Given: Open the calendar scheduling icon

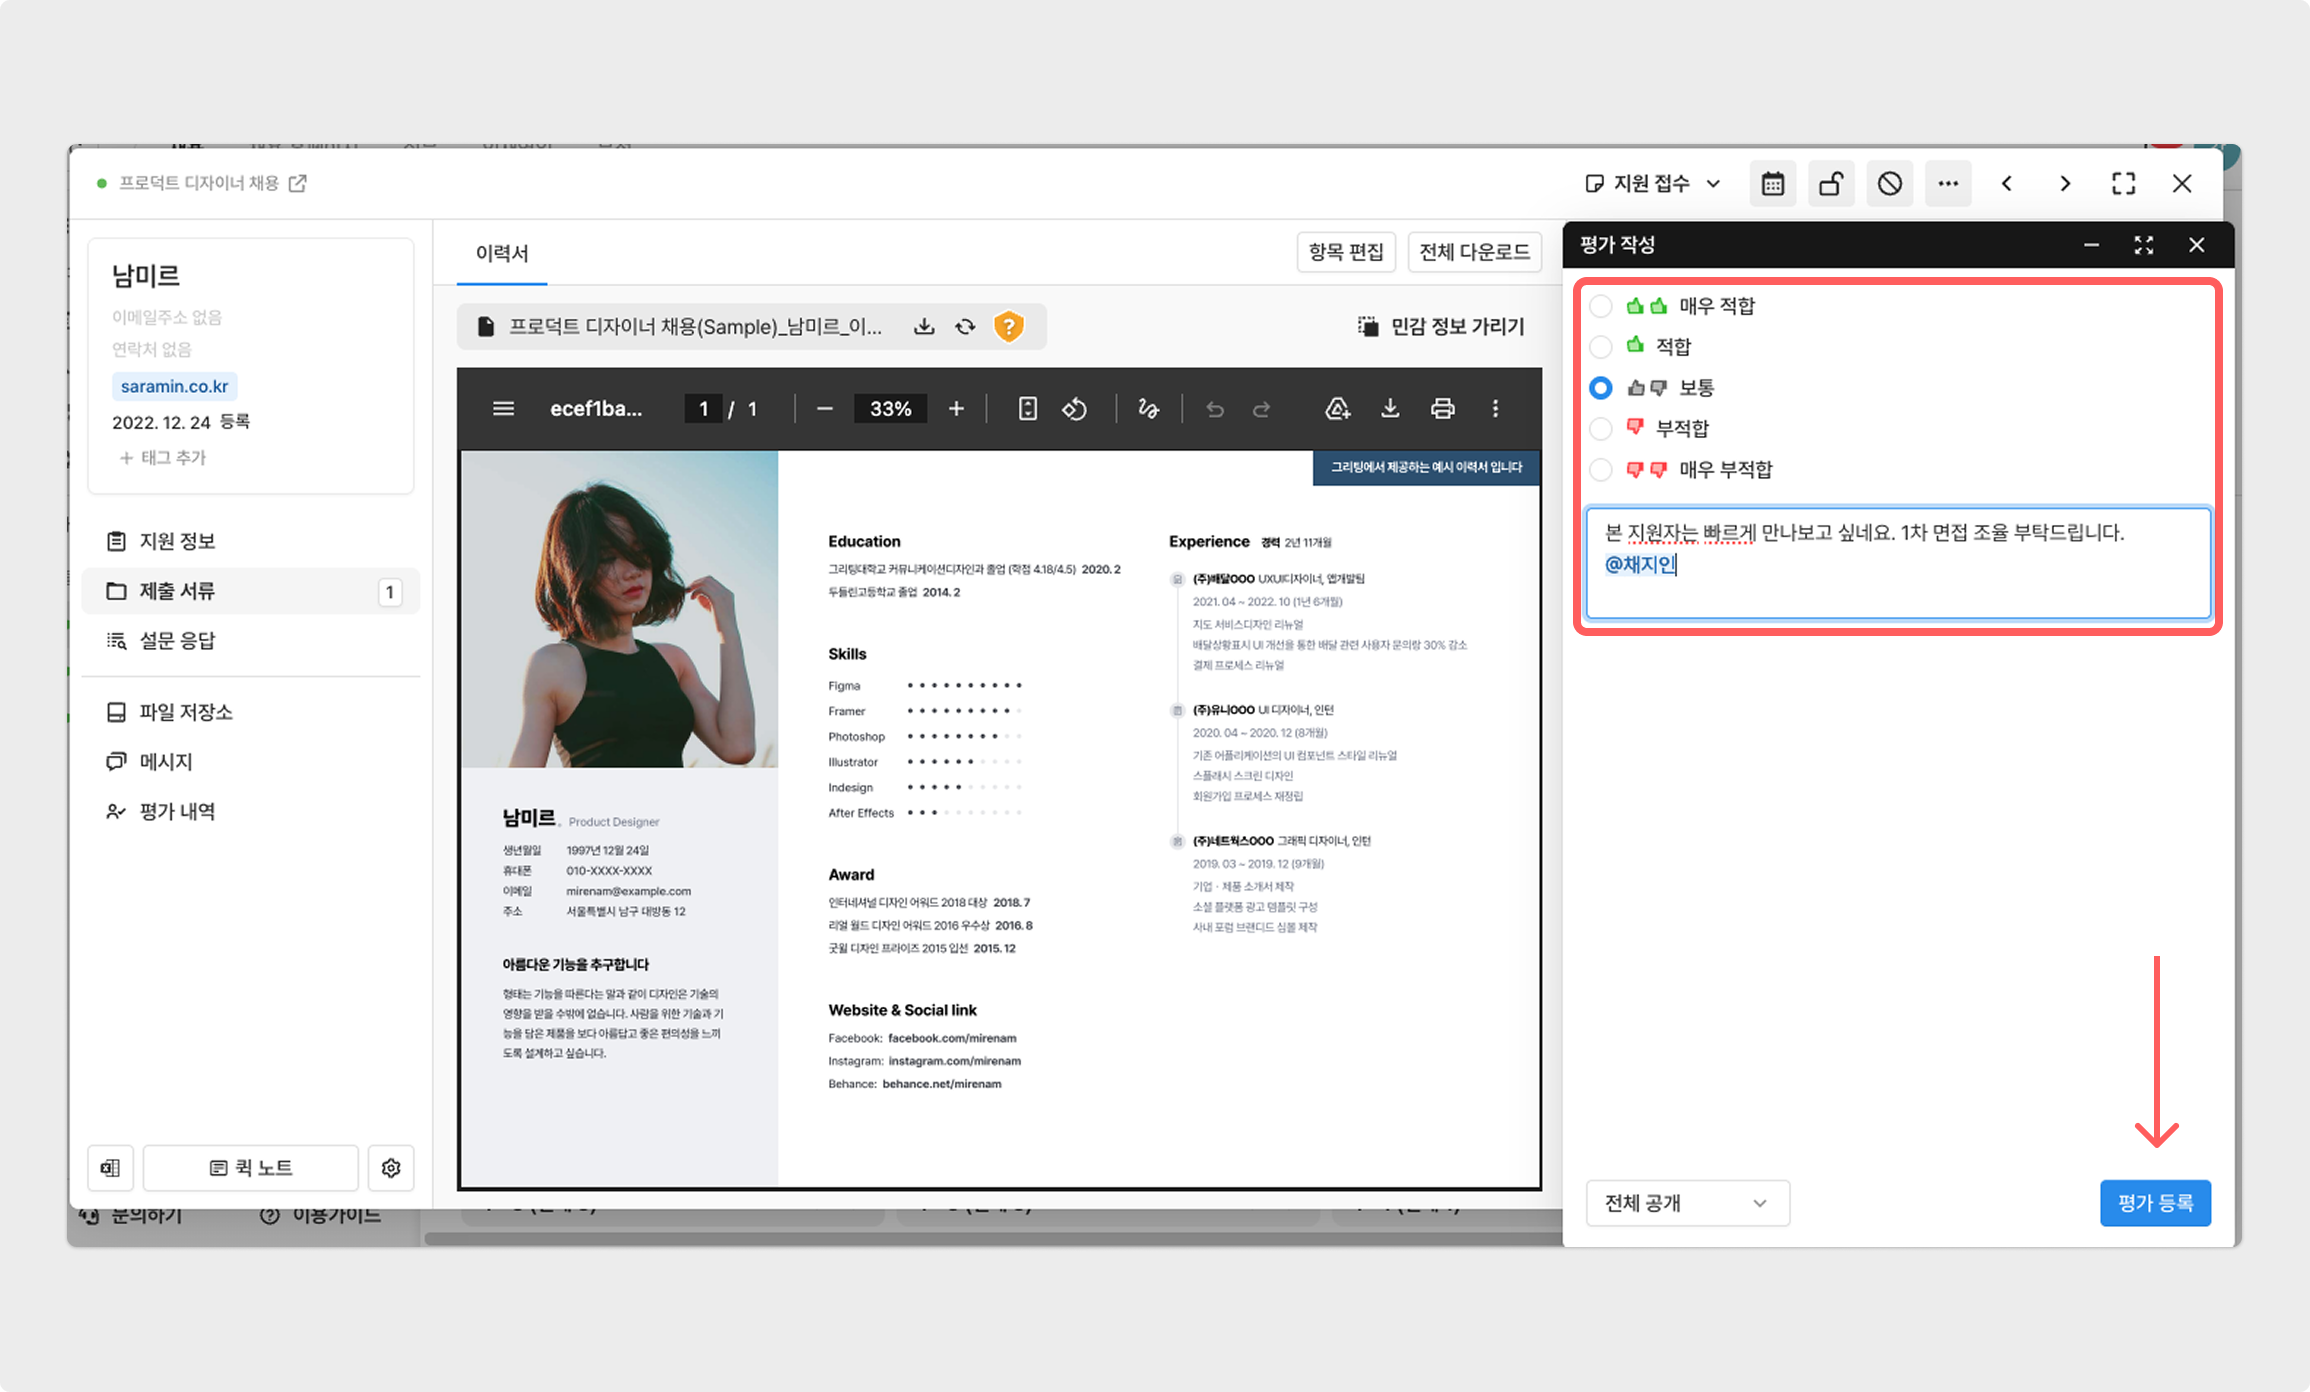Looking at the screenshot, I should (1772, 184).
